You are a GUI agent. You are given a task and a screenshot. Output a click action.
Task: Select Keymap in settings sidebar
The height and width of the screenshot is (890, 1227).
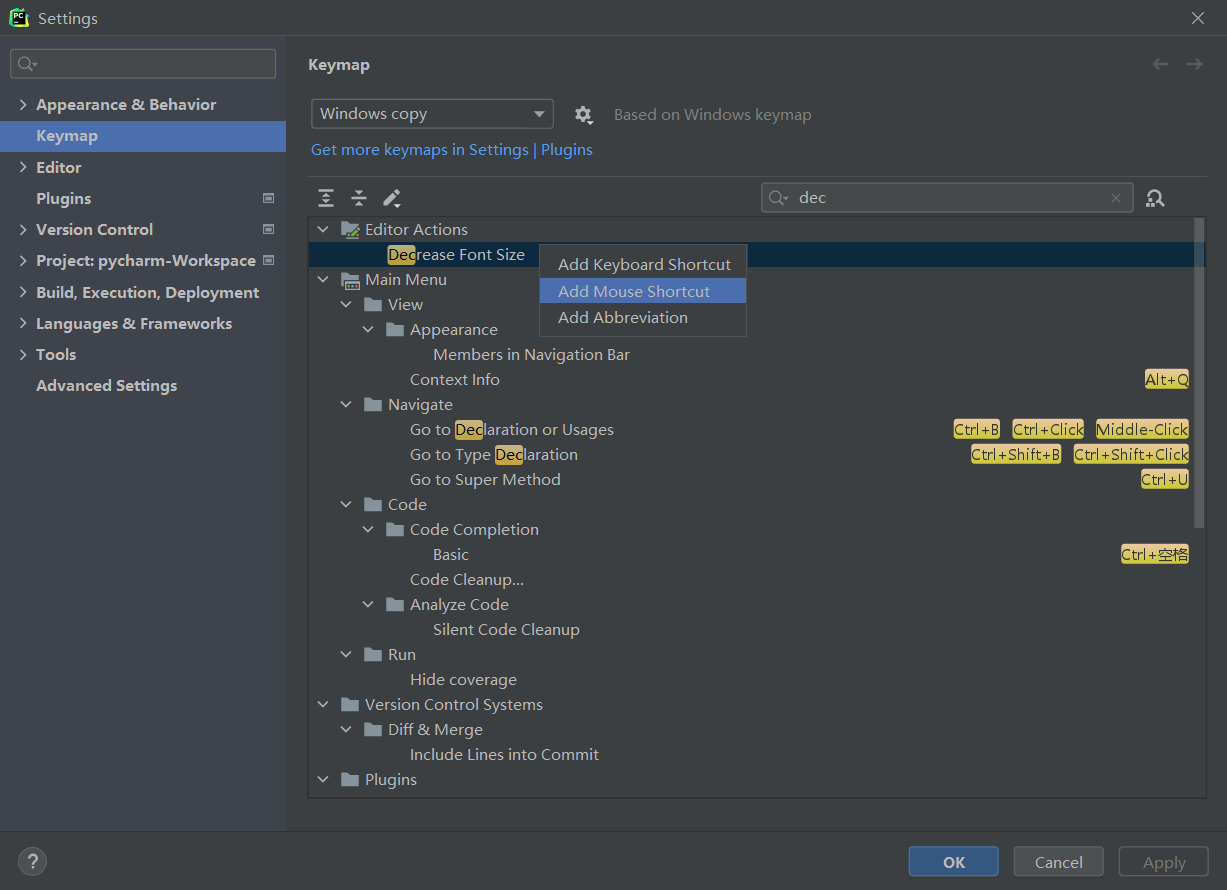143,136
